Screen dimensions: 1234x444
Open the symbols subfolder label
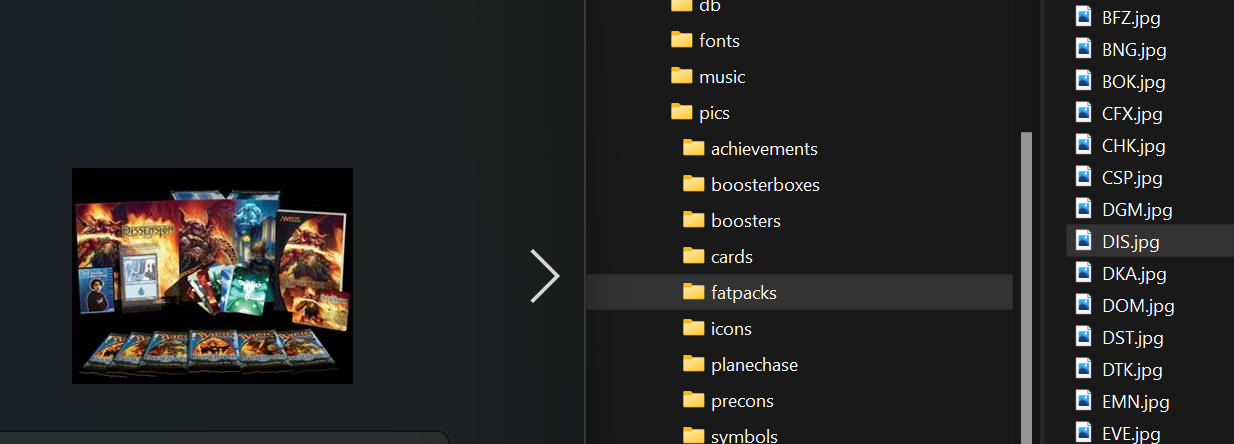click(x=744, y=436)
